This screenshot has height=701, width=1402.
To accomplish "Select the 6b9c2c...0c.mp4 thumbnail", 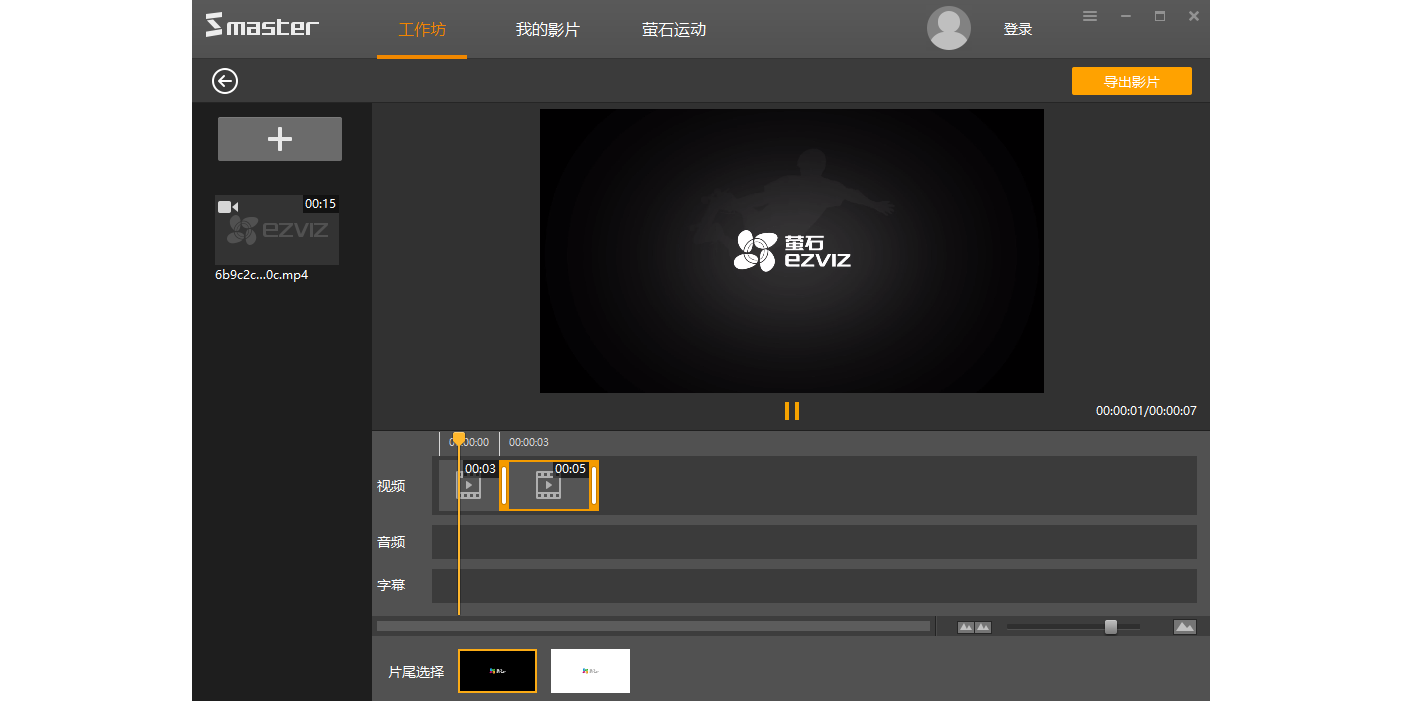I will click(279, 229).
